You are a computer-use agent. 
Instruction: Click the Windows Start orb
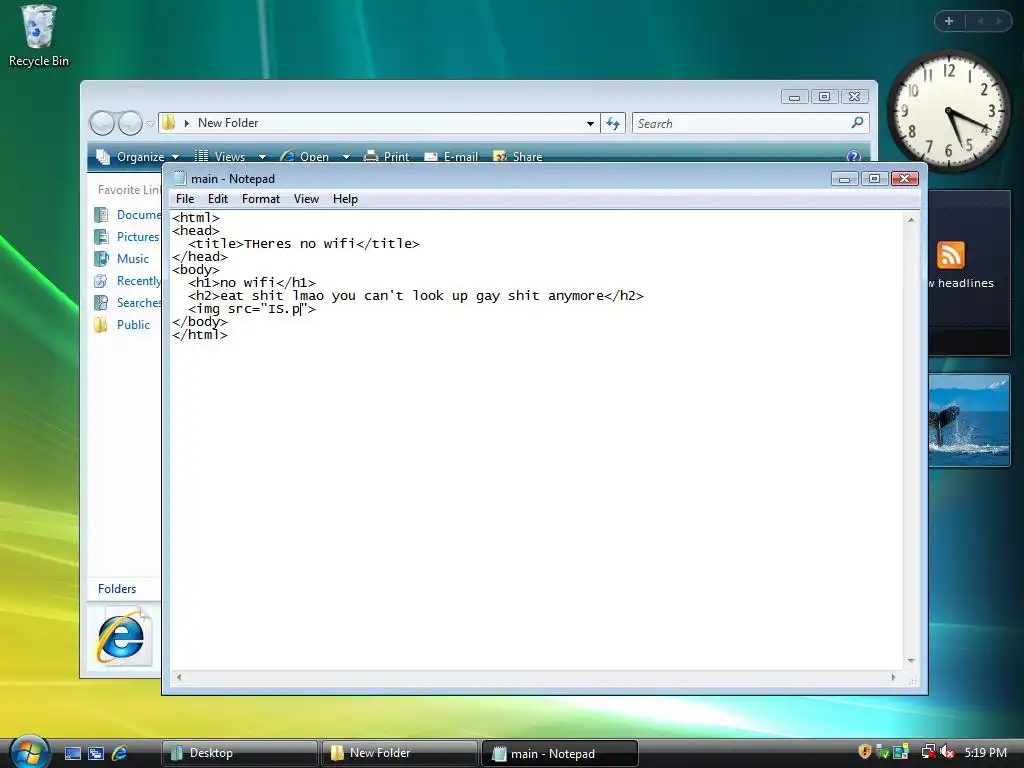click(x=29, y=752)
